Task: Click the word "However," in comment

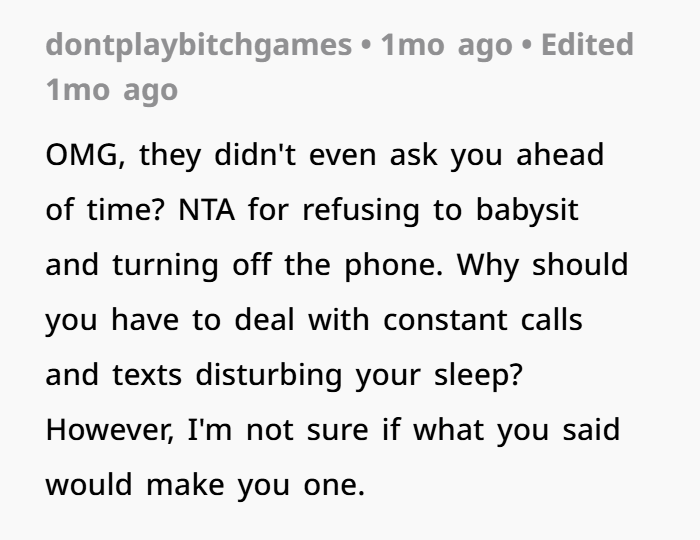Action: (x=110, y=431)
